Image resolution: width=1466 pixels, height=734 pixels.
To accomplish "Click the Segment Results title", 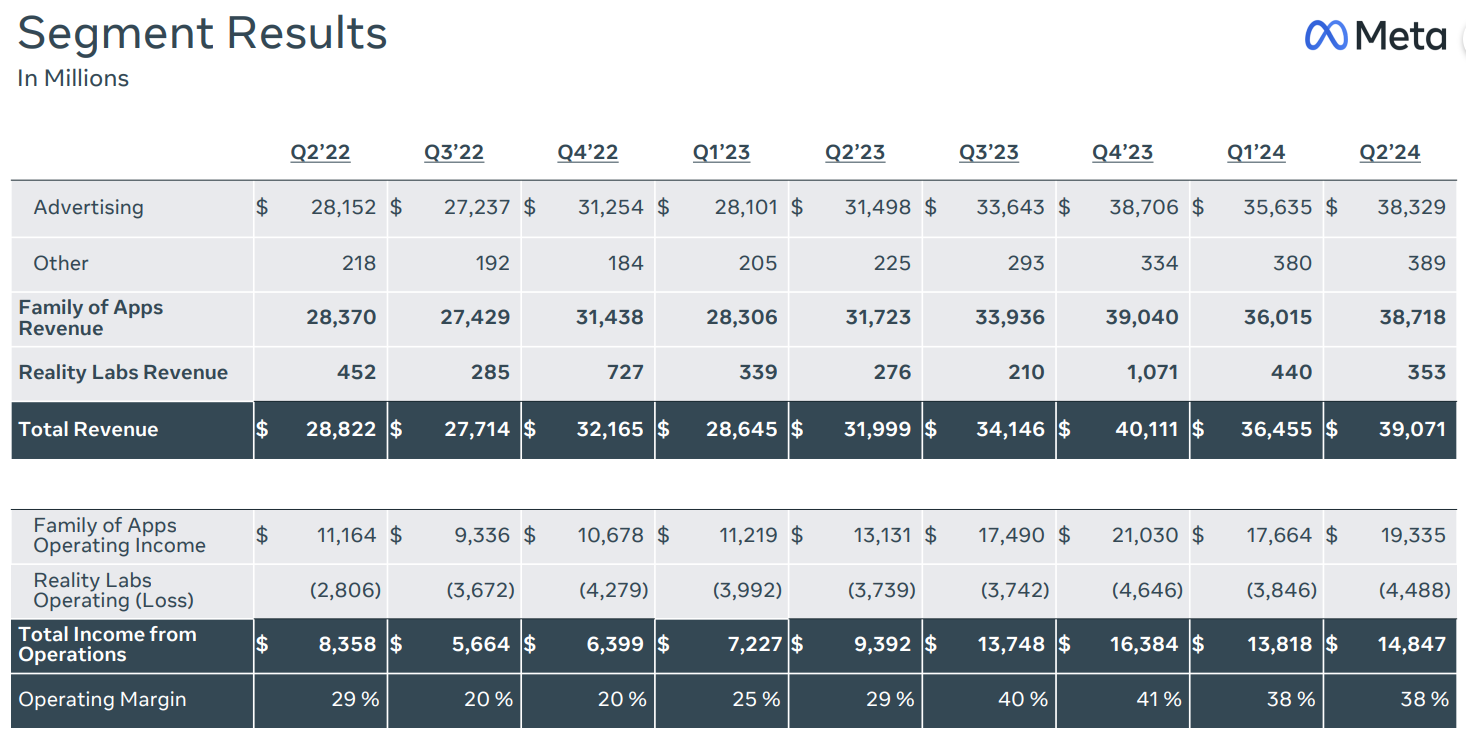I will [x=202, y=33].
